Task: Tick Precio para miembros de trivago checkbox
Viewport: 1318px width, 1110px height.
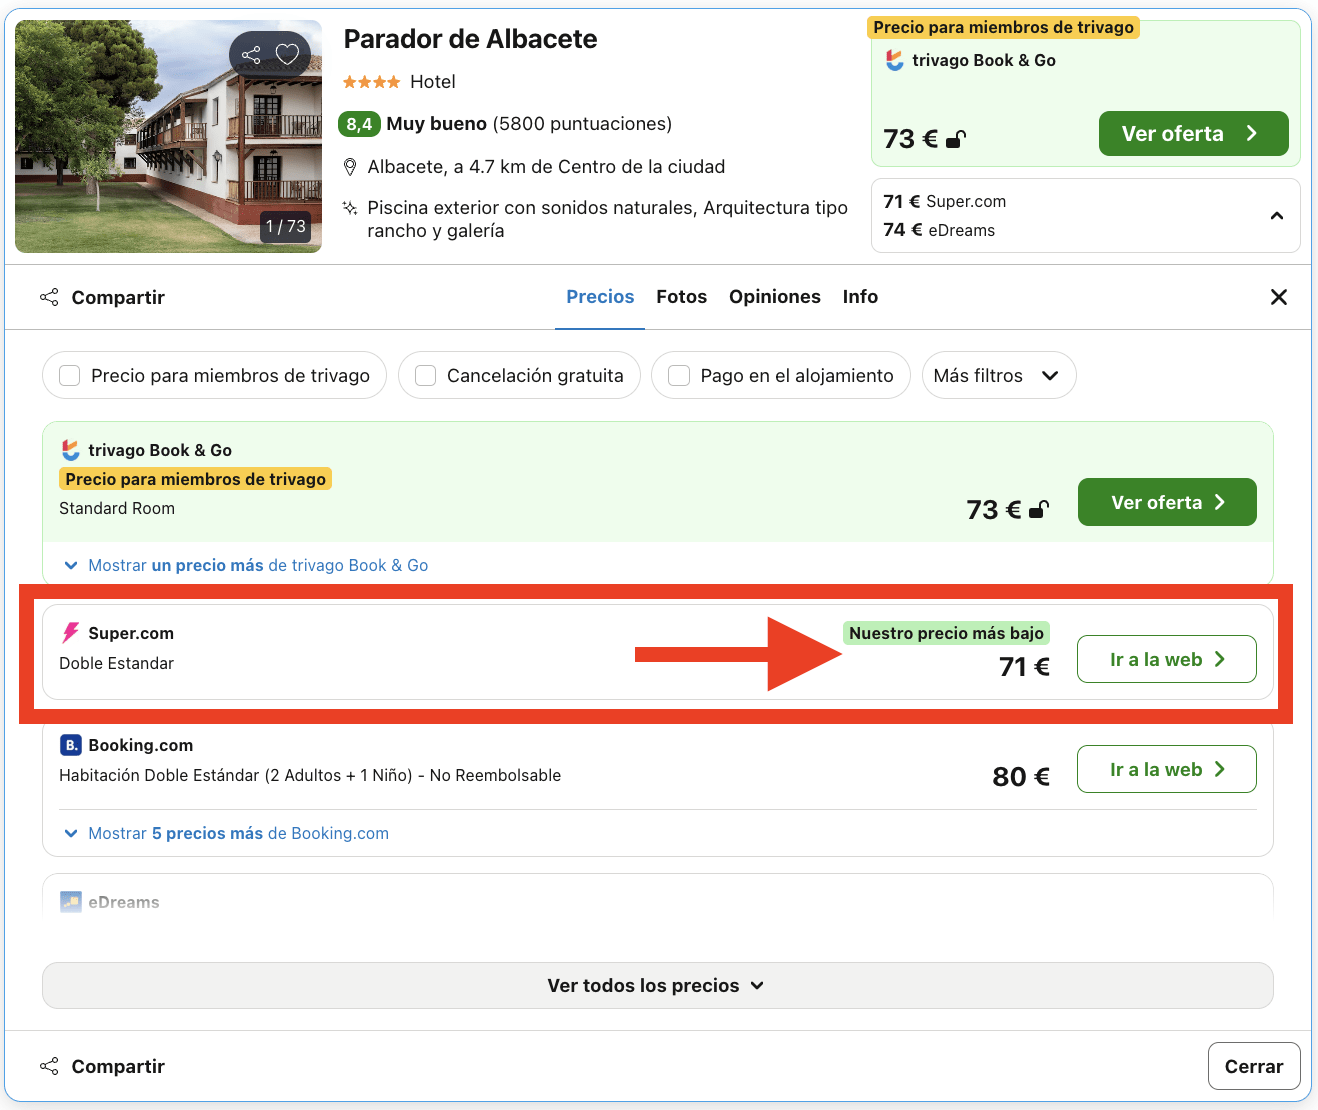Action: click(x=70, y=375)
